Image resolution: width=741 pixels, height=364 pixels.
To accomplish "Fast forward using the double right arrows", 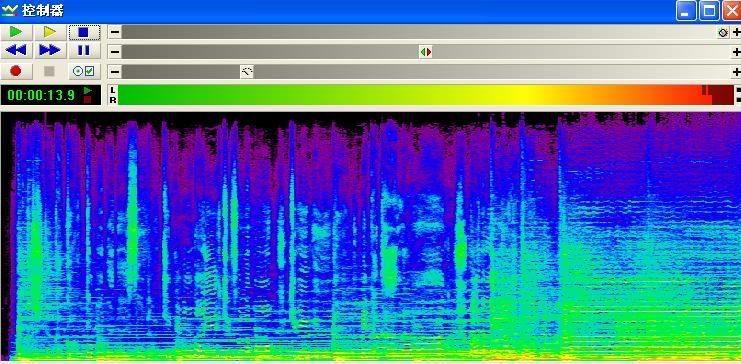I will [50, 50].
